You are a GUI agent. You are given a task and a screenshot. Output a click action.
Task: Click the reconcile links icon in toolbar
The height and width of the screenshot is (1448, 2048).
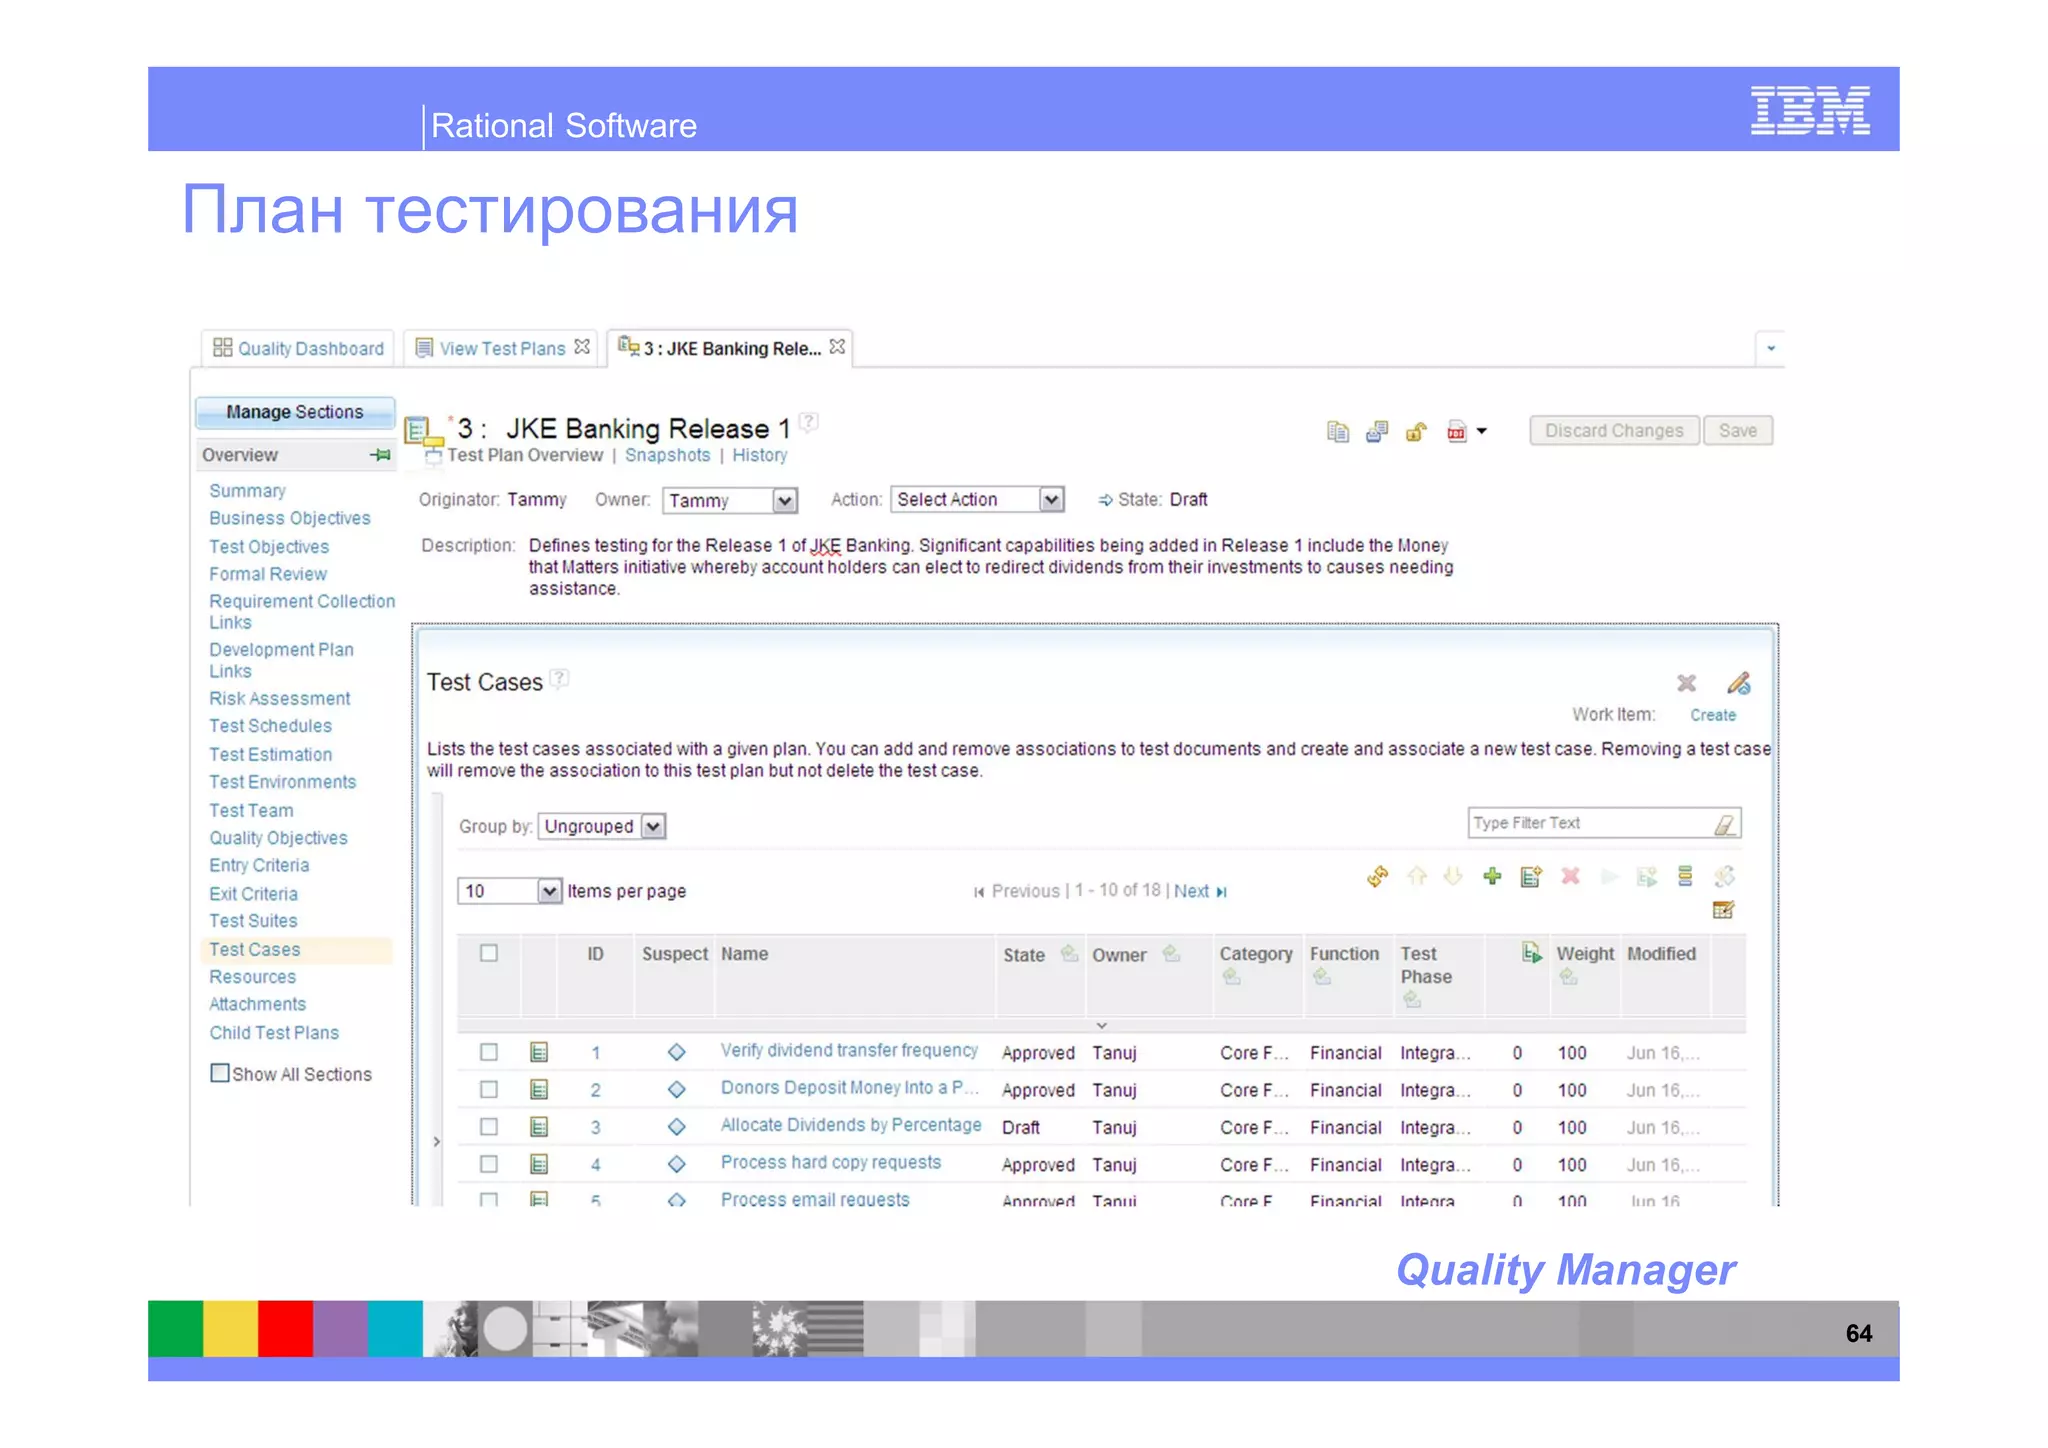click(x=1724, y=877)
